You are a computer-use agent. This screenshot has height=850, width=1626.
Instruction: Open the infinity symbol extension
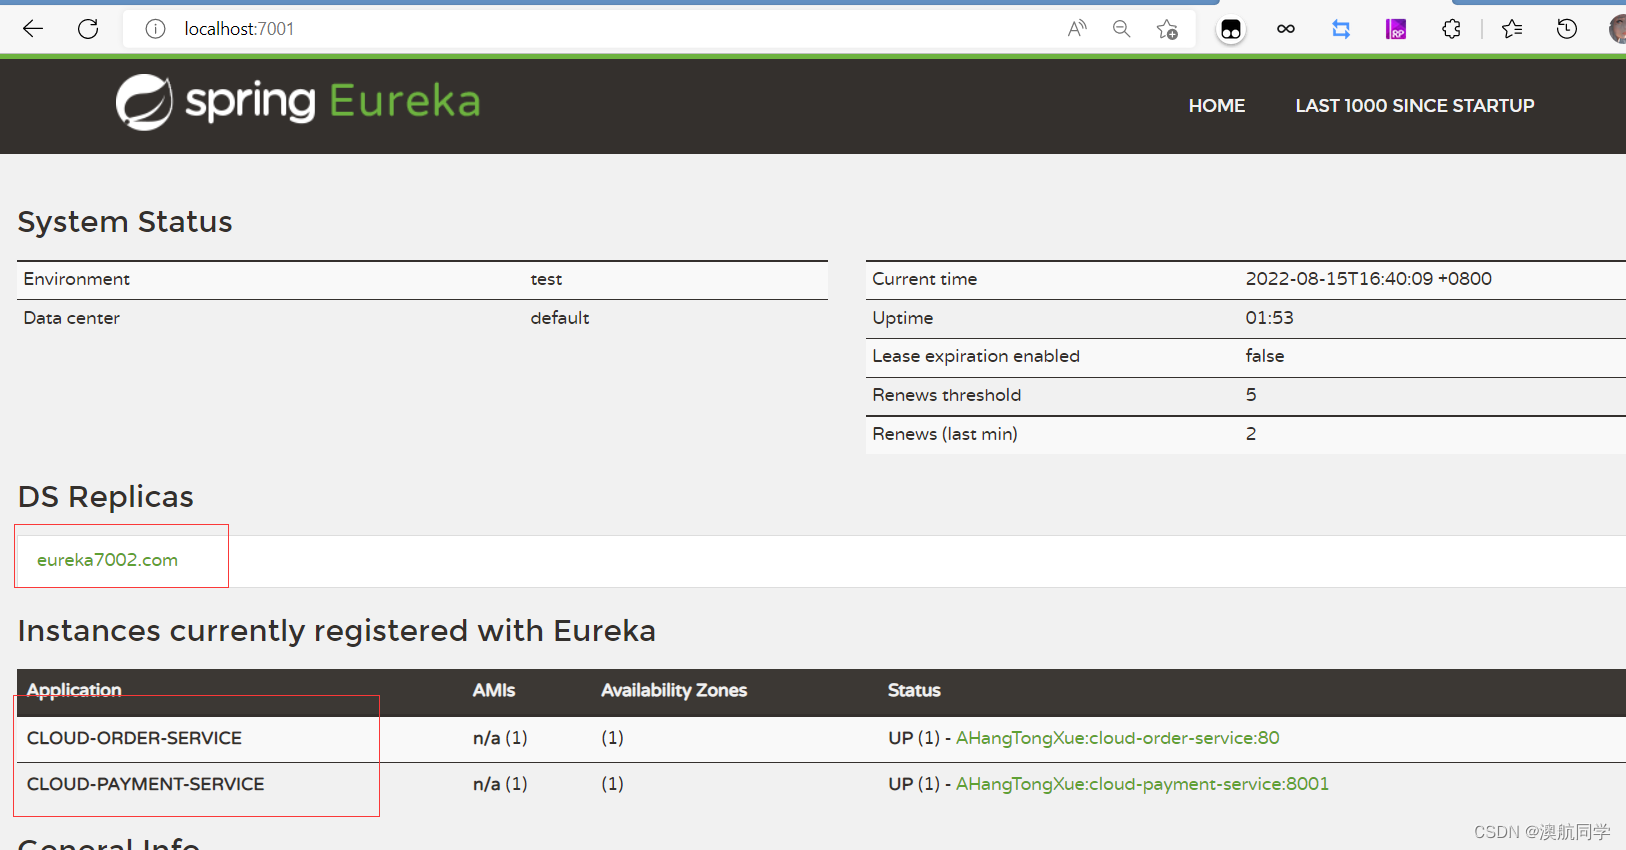coord(1286,29)
